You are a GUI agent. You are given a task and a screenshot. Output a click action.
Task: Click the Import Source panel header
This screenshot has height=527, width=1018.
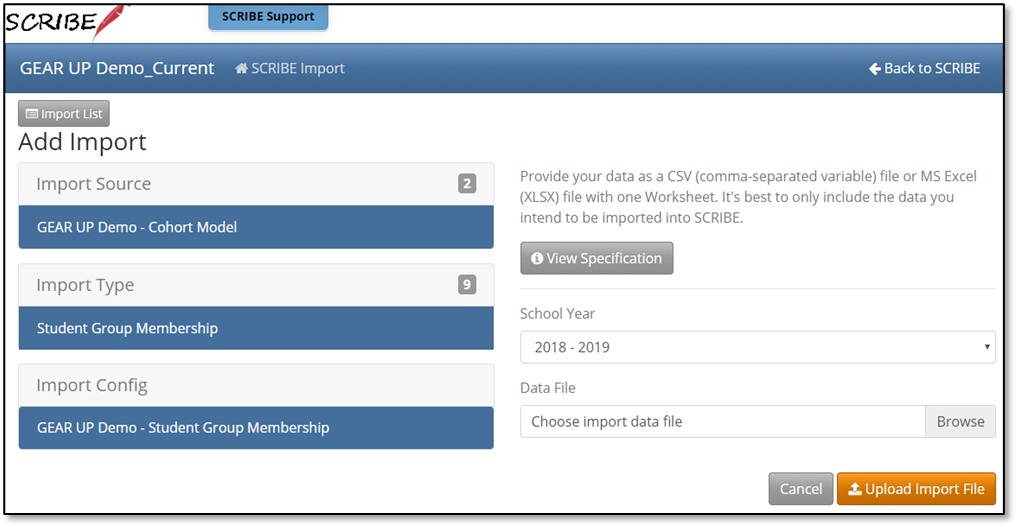(256, 184)
